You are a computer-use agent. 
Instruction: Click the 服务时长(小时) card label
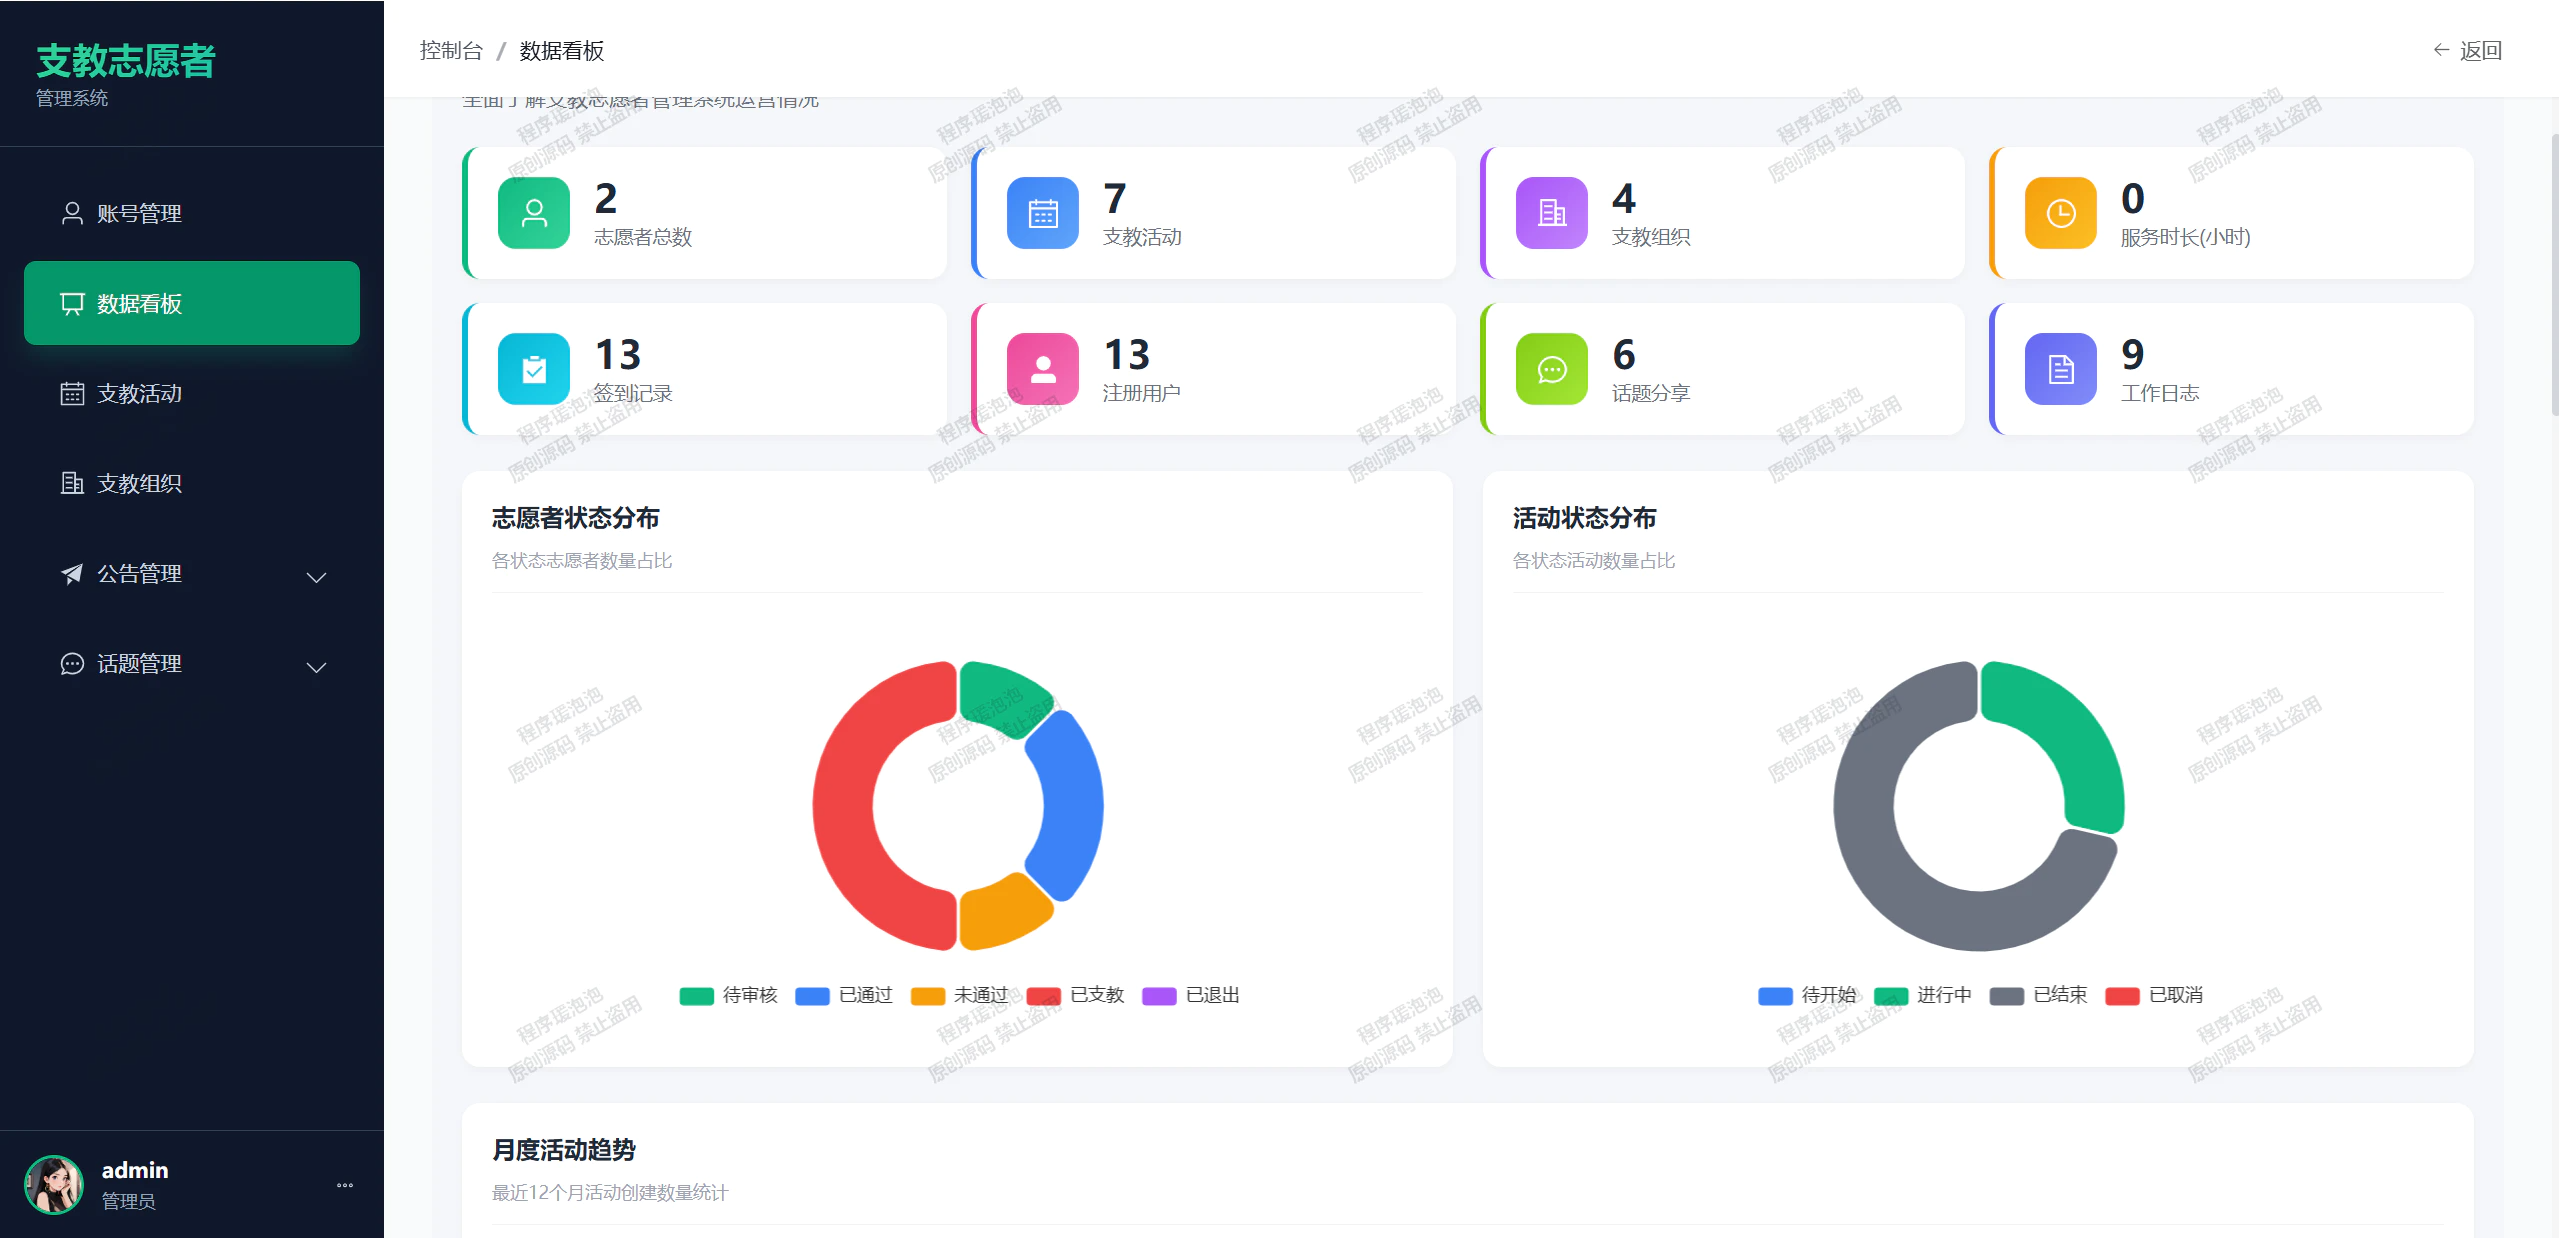pos(2186,237)
